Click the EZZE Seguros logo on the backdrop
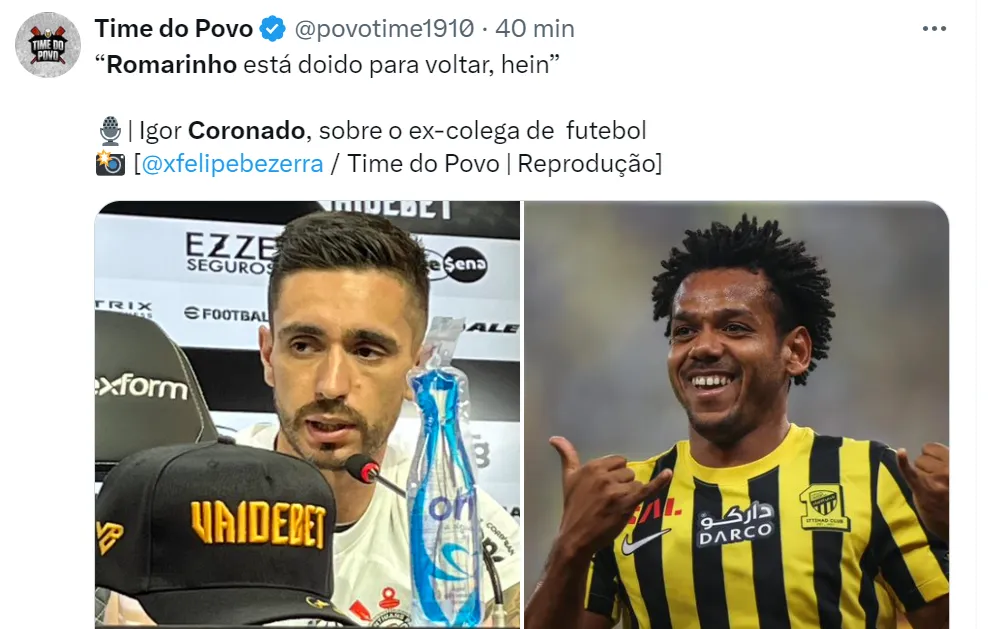 click(230, 253)
